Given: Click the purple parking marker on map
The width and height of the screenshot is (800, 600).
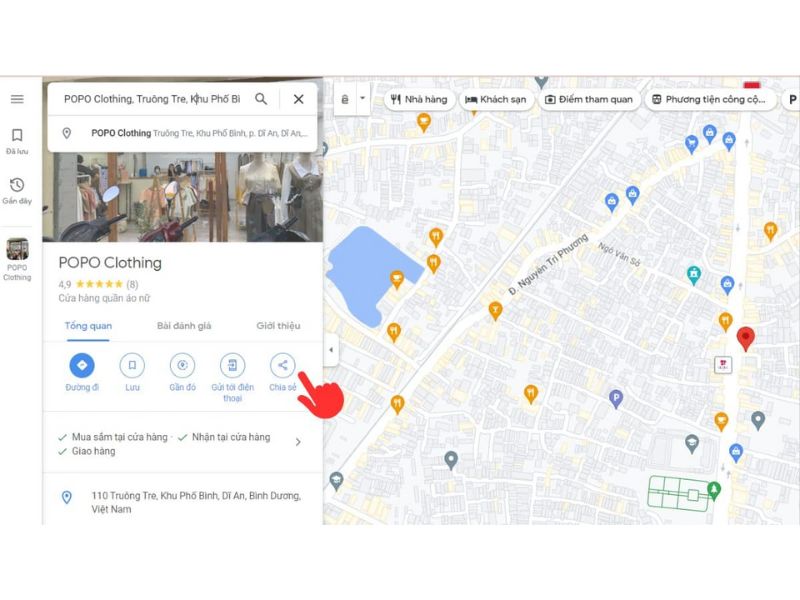Looking at the screenshot, I should [x=616, y=398].
